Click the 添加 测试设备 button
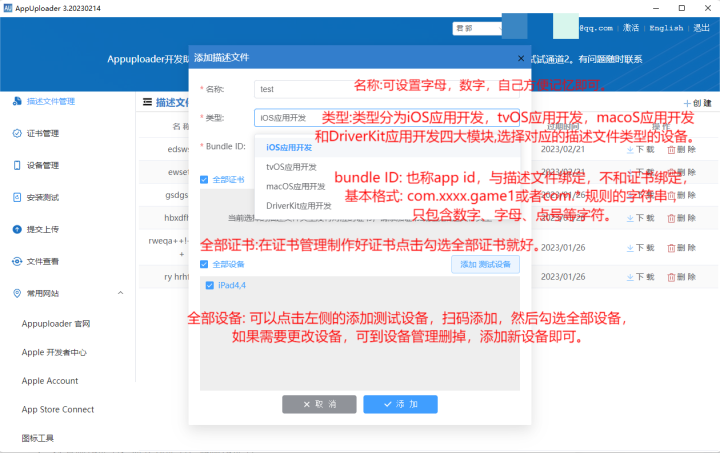Screen dimensions: 720x453 click(x=485, y=264)
